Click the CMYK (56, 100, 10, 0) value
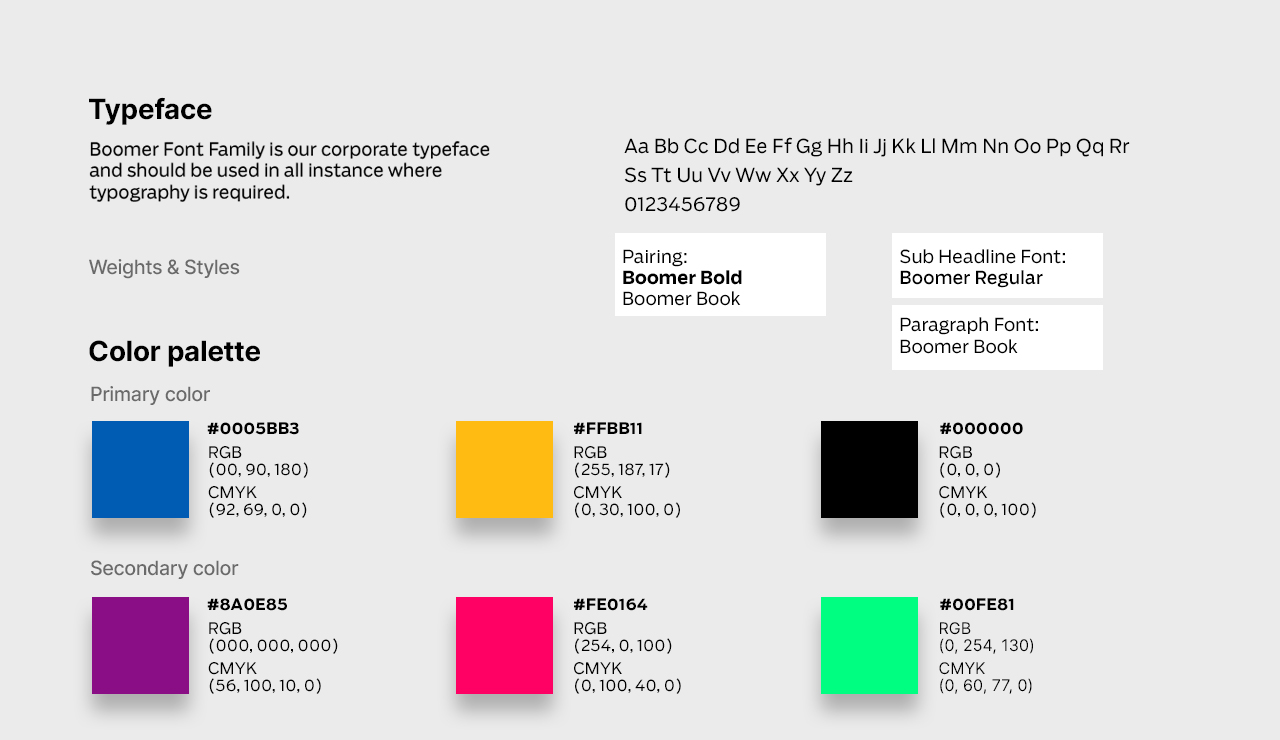Image resolution: width=1280 pixels, height=740 pixels. pos(265,686)
